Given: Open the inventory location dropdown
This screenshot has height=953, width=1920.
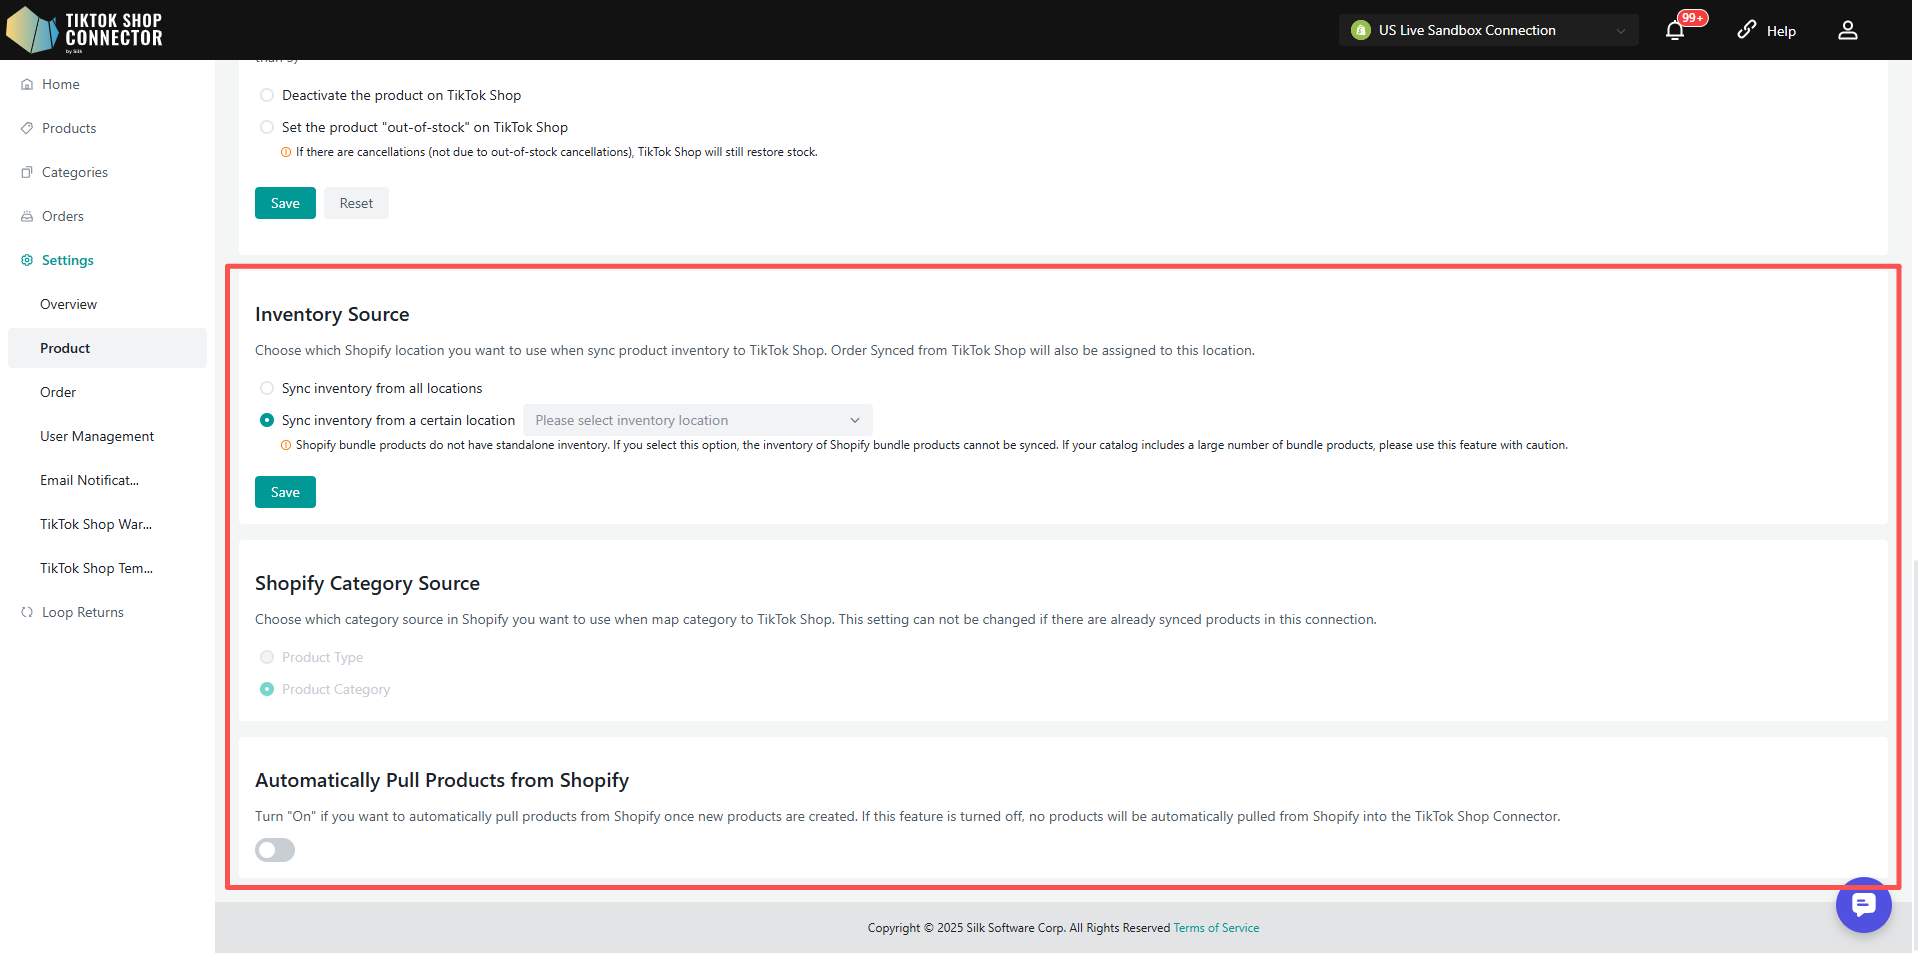Looking at the screenshot, I should click(697, 421).
